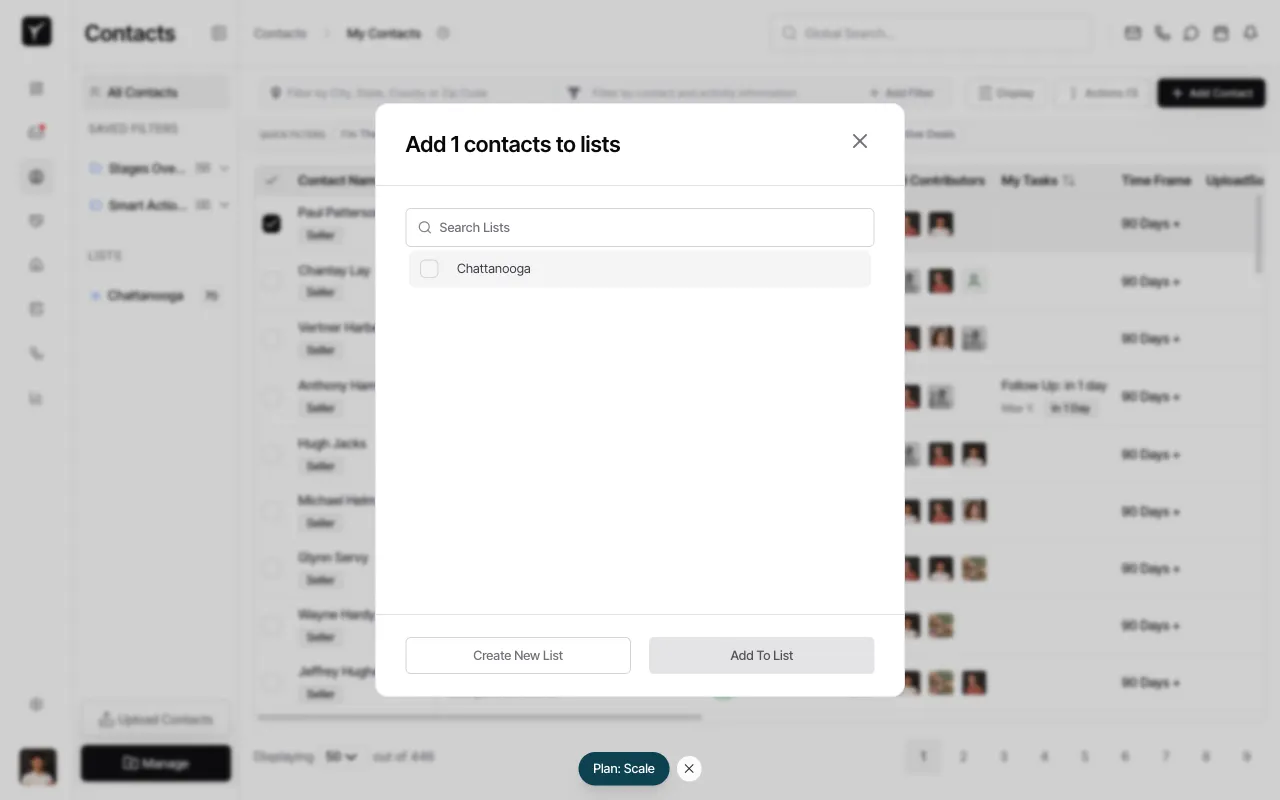
Task: Open the notifications bell in the top bar
Action: (x=1250, y=33)
